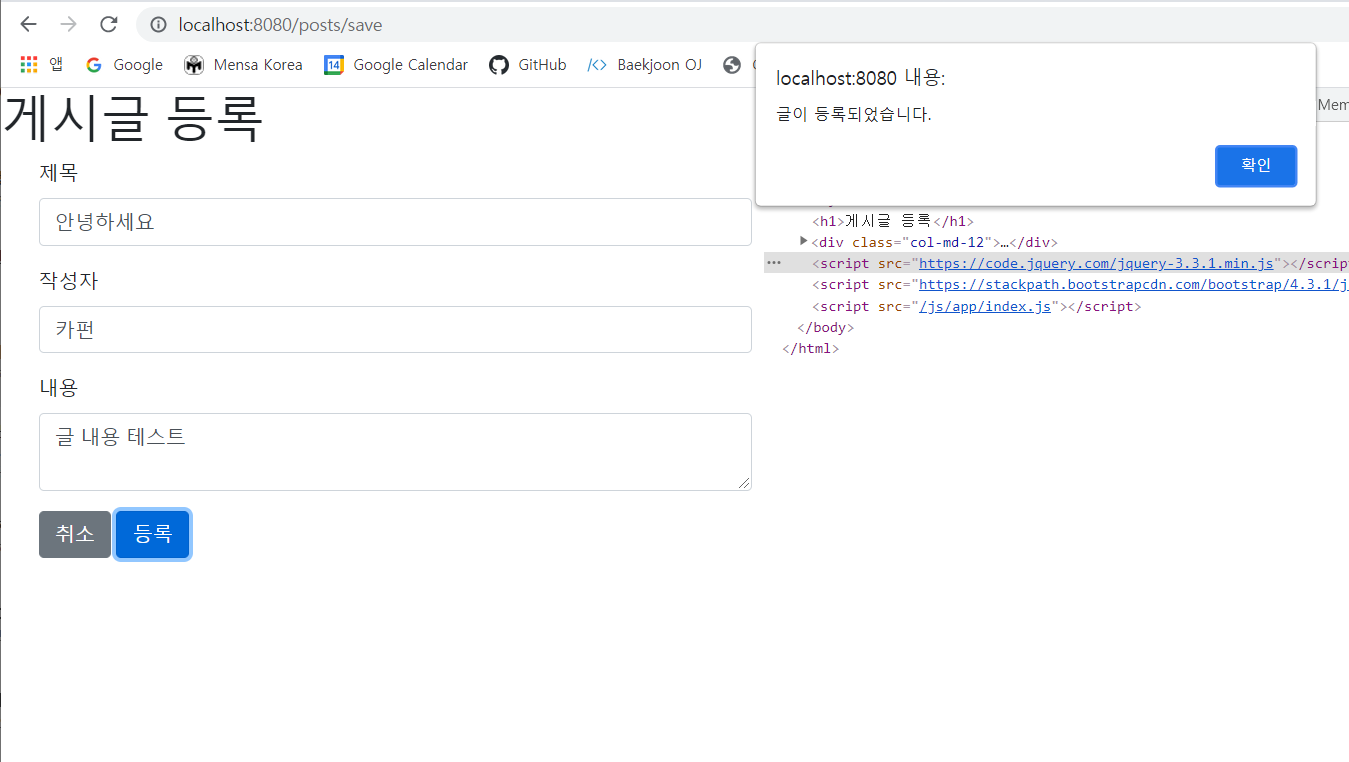Open the Mensa Korea bookmark

[243, 65]
